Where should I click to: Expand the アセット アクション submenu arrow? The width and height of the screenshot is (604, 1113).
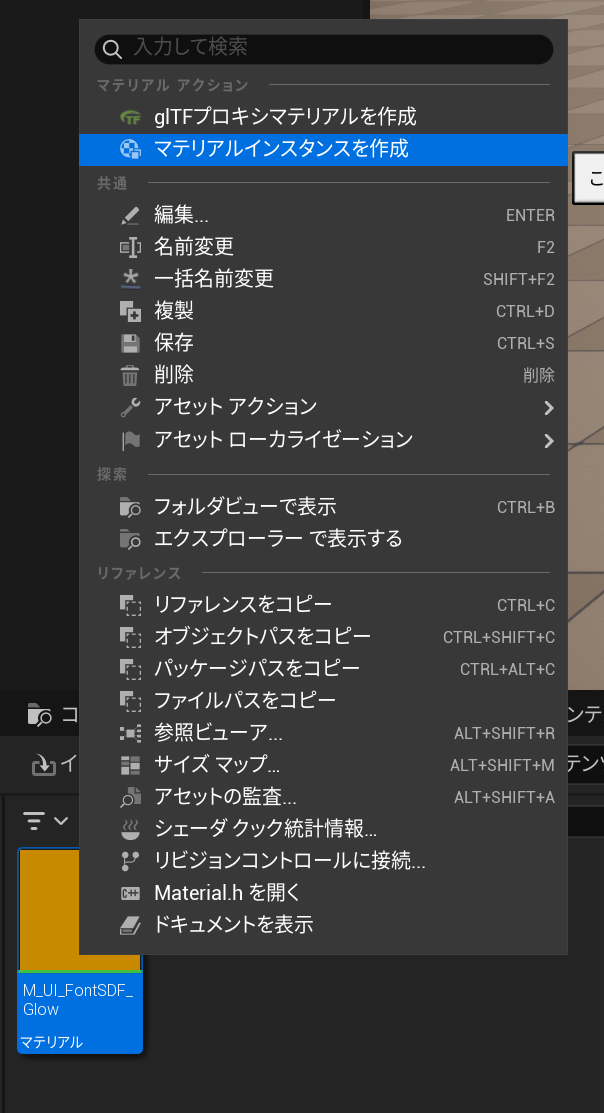548,408
